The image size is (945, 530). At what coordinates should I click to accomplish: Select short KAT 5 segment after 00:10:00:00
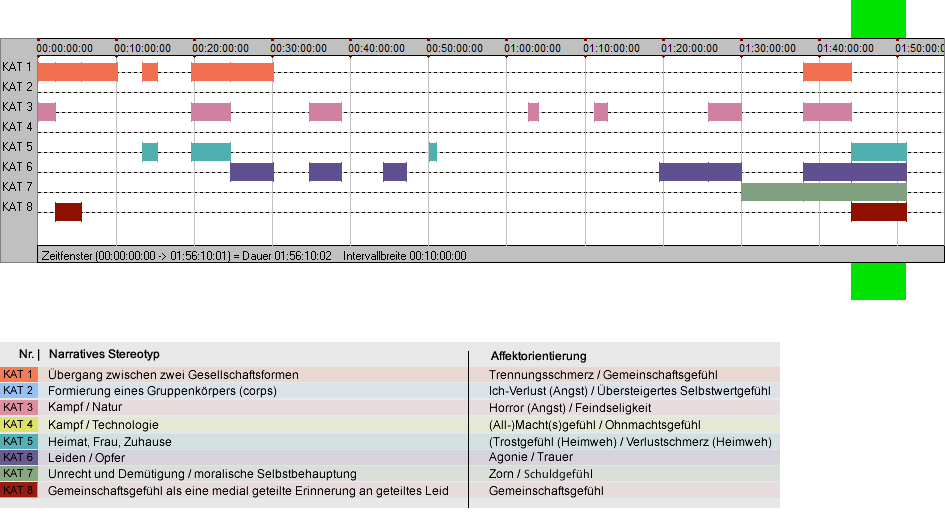click(150, 152)
